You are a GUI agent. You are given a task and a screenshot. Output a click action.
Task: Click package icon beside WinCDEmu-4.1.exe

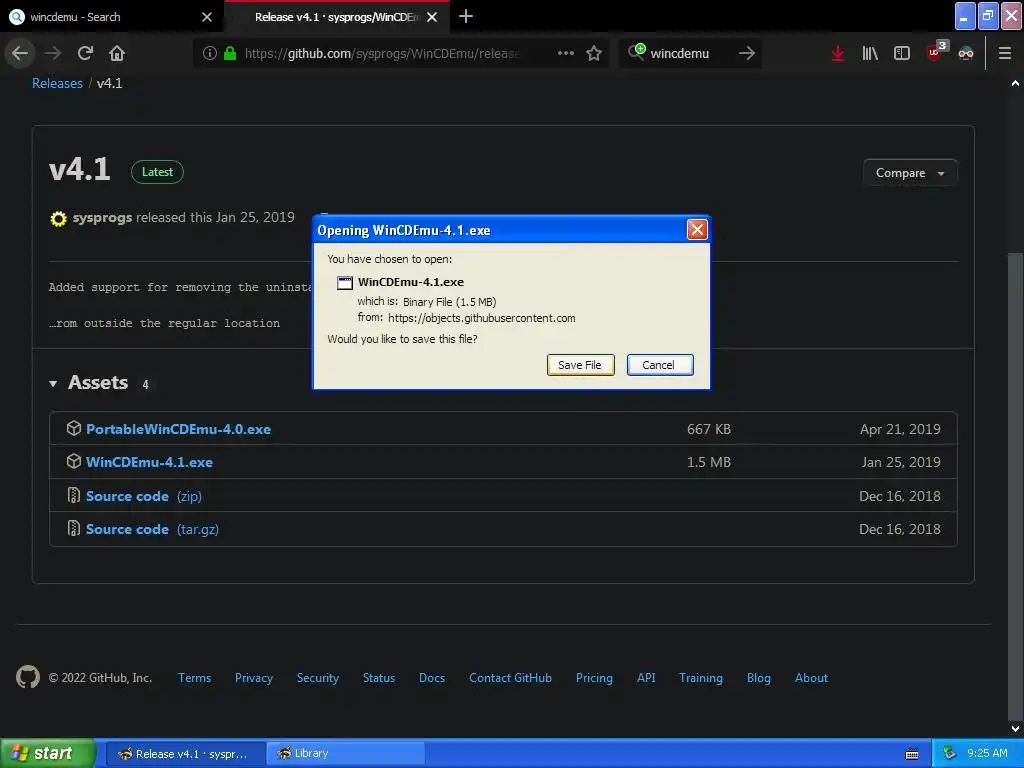[74, 462]
